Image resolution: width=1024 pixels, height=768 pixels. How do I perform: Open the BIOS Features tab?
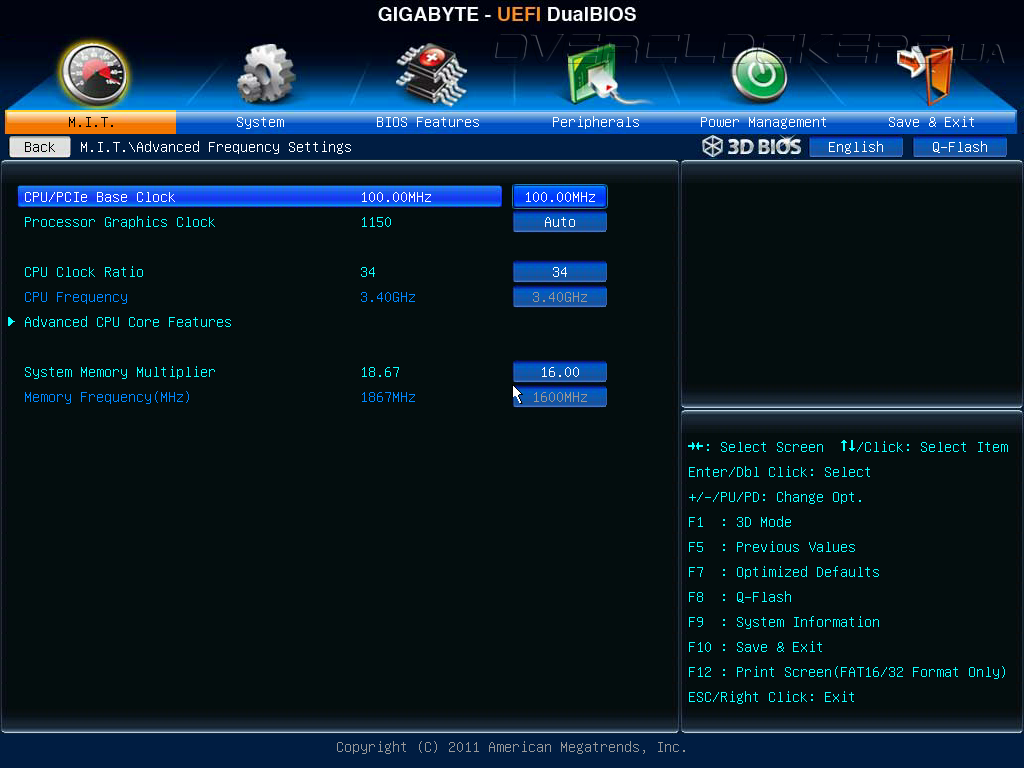428,122
